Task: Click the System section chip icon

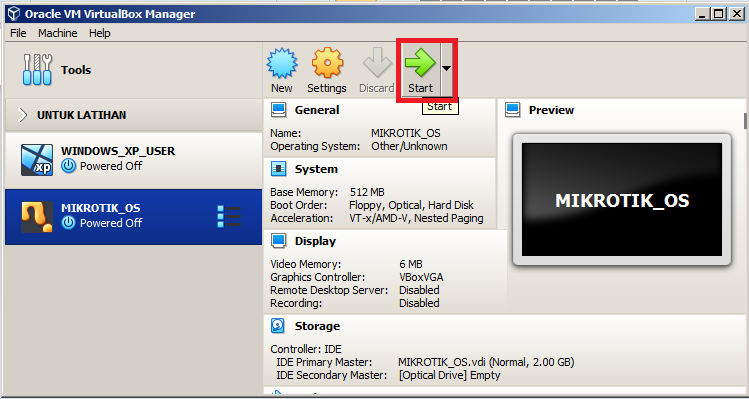Action: click(x=278, y=169)
